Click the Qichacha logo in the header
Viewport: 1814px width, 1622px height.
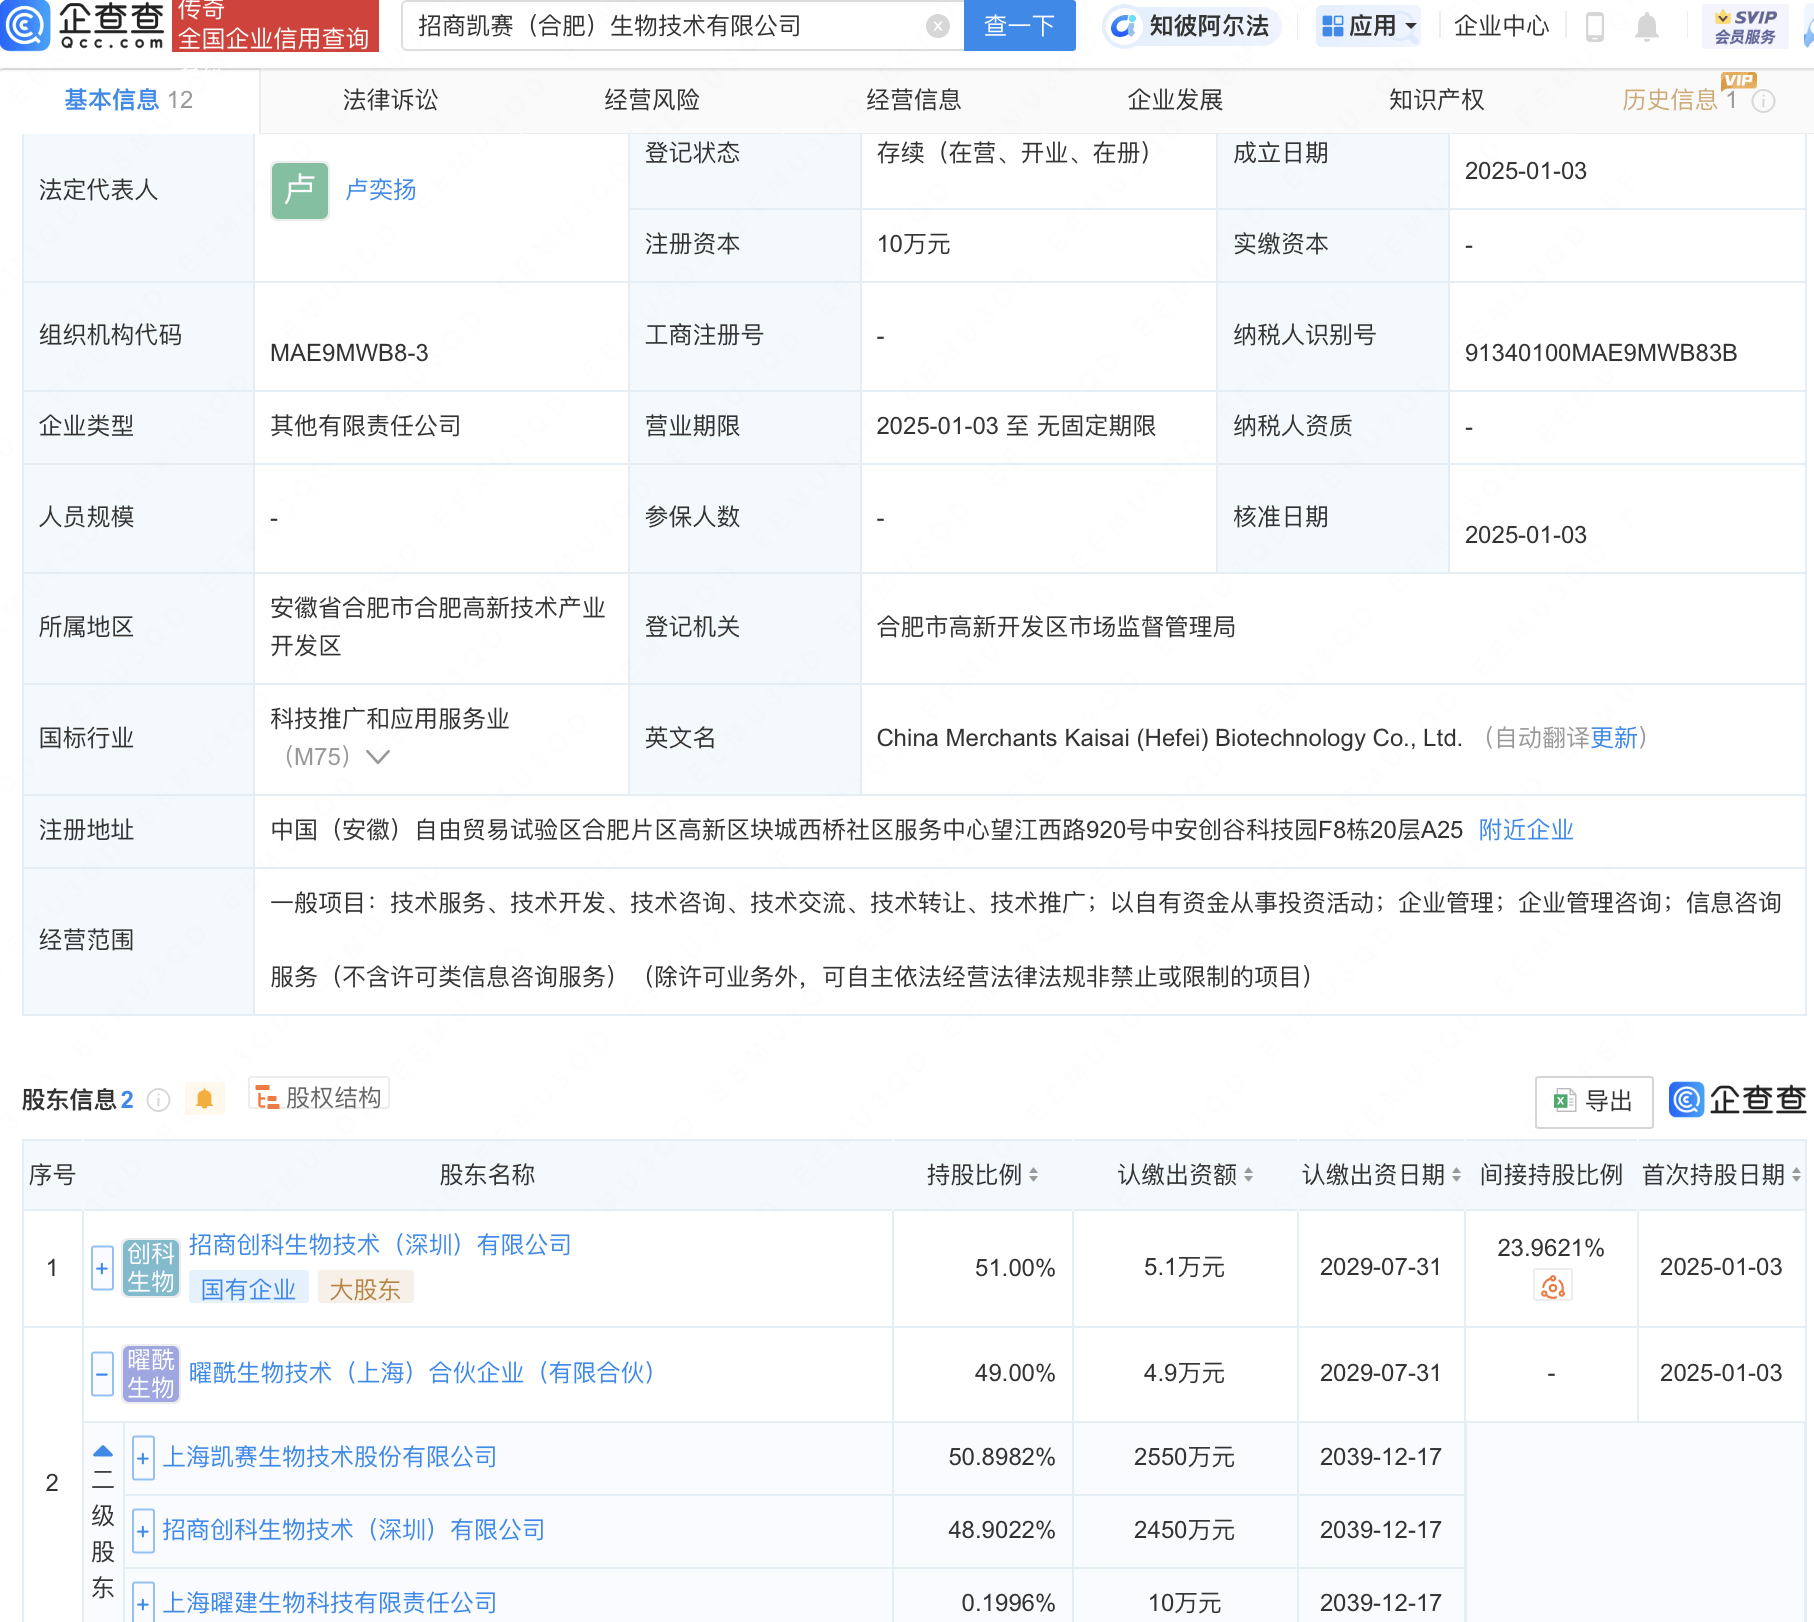[84, 25]
